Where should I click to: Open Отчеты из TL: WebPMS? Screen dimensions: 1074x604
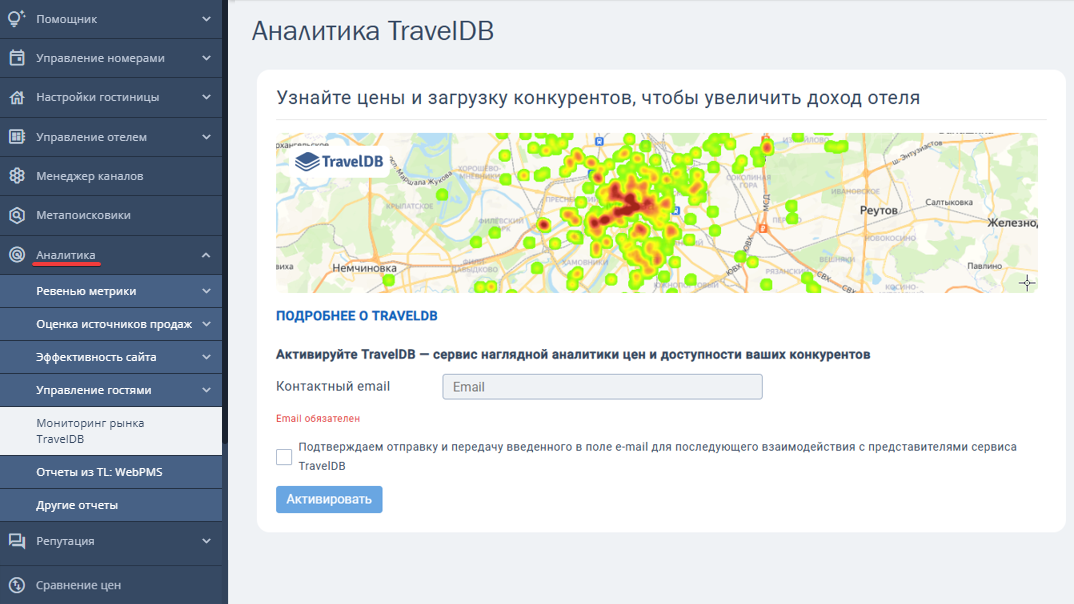coord(111,472)
